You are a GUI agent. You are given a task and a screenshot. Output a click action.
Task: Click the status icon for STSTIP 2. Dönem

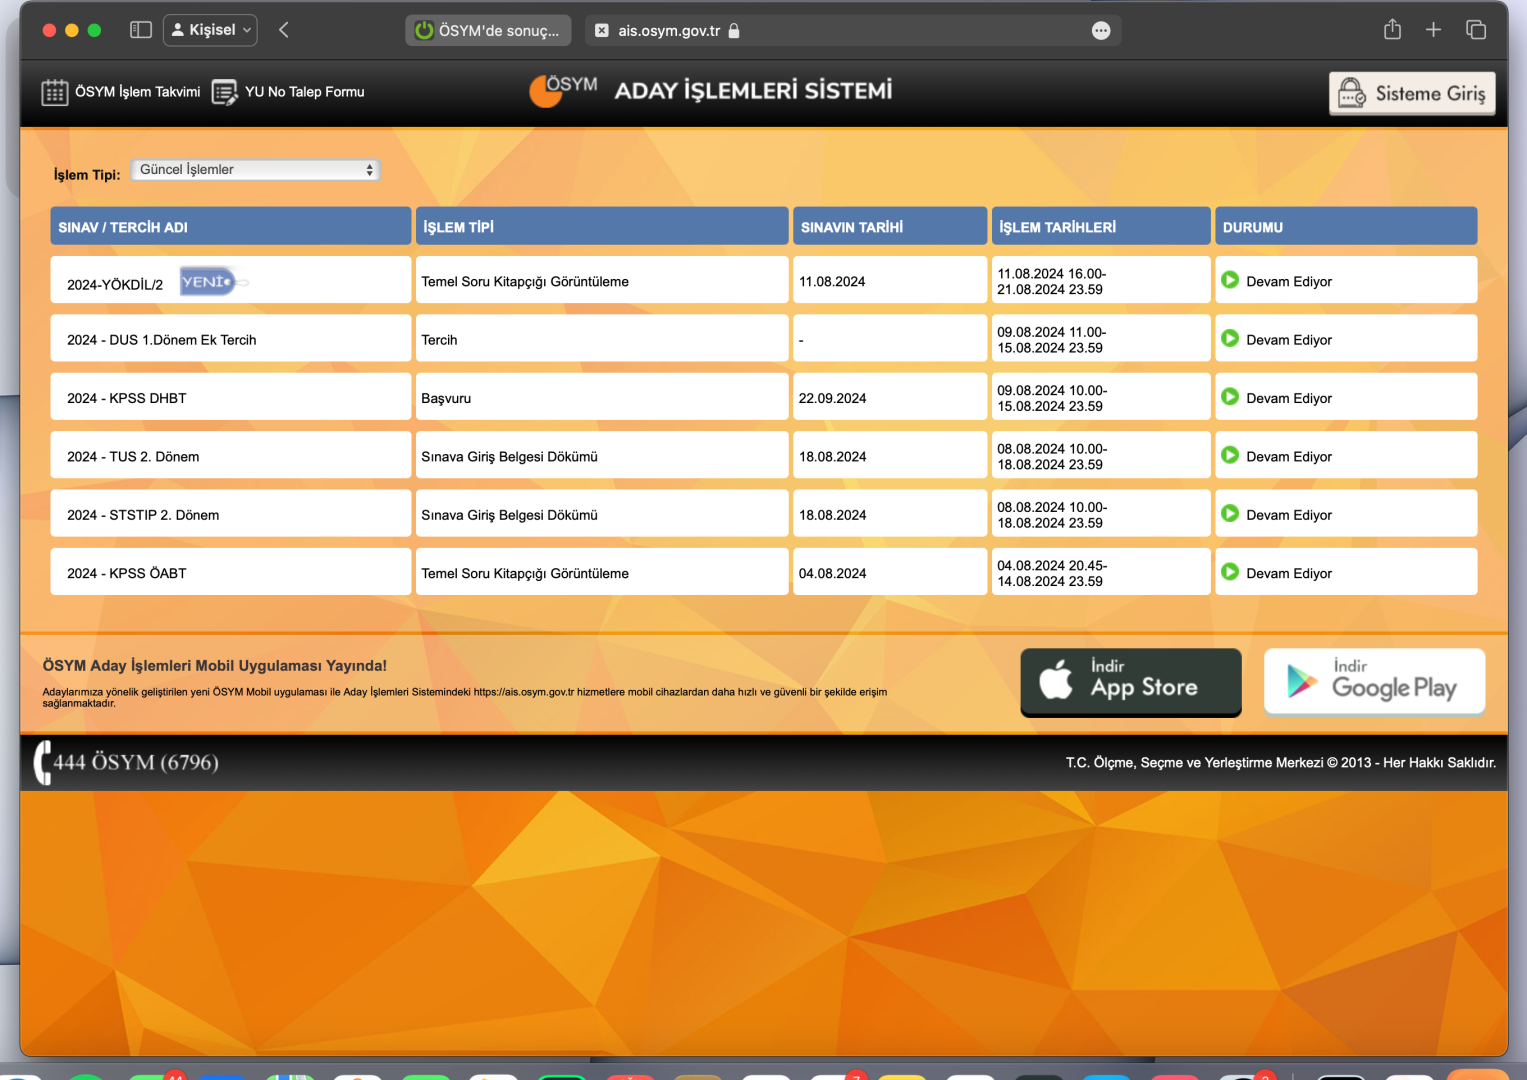tap(1230, 513)
